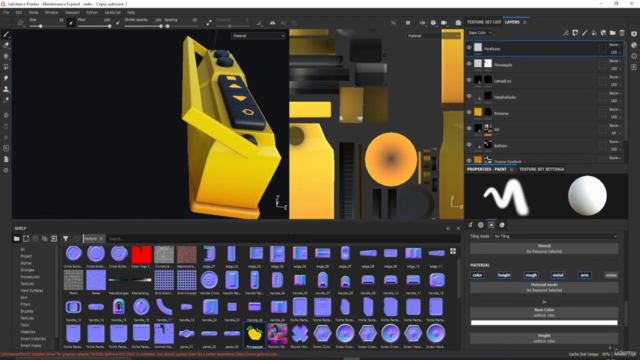Open the Edit menu

click(19, 13)
